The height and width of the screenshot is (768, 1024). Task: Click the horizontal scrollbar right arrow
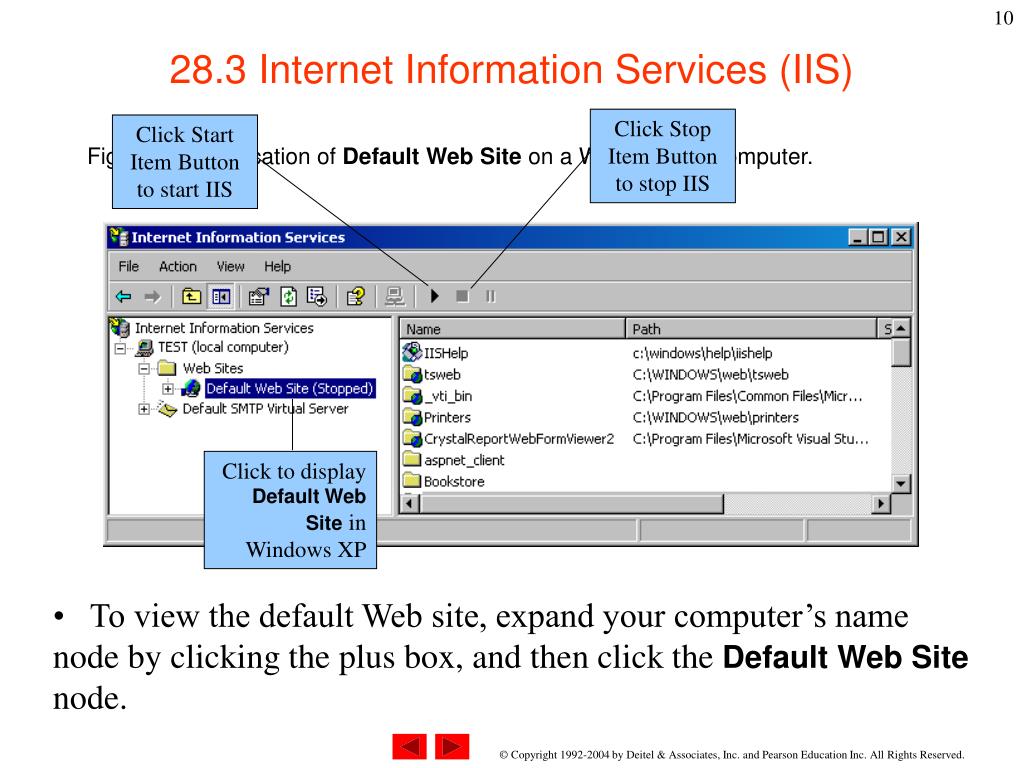(881, 504)
